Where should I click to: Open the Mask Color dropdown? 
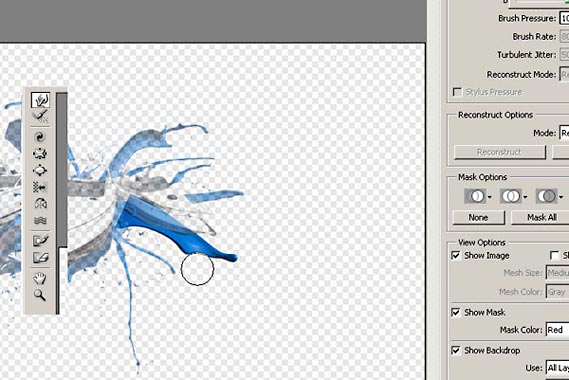(x=557, y=330)
